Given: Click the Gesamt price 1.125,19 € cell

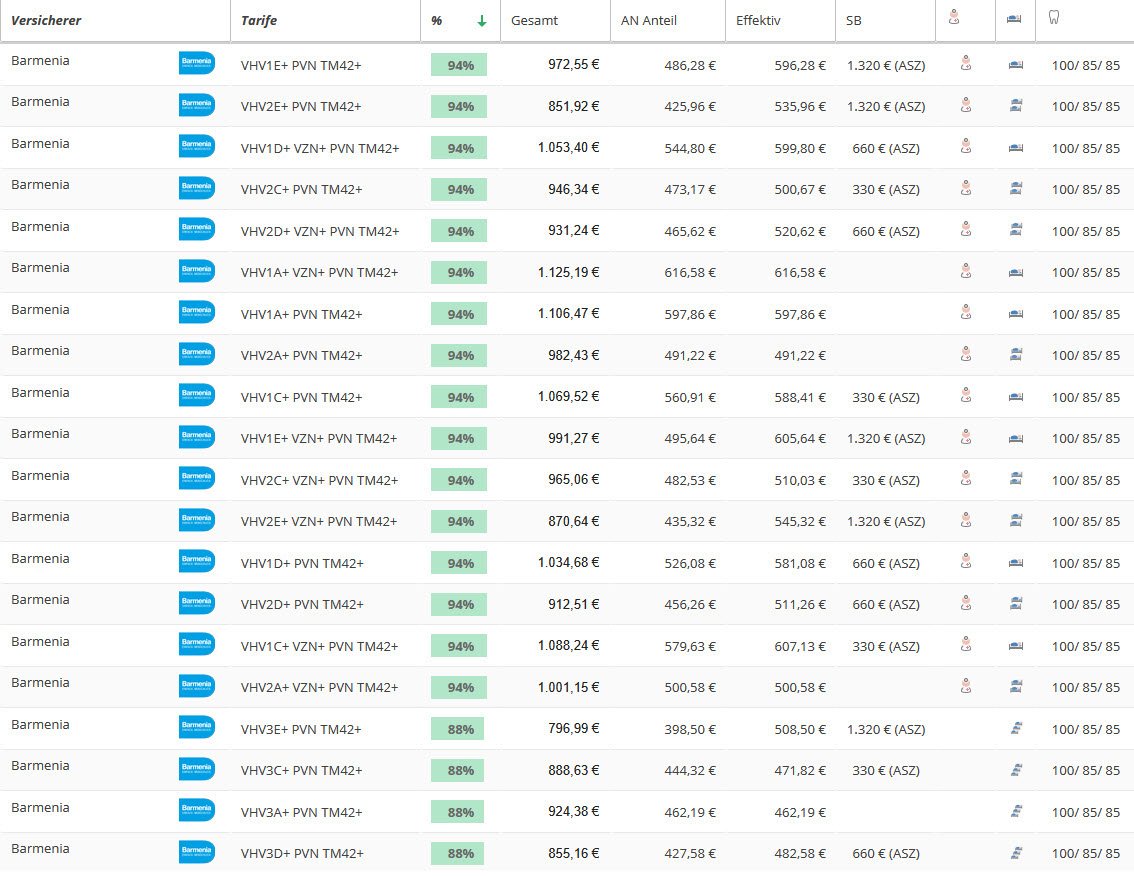Looking at the screenshot, I should [568, 272].
